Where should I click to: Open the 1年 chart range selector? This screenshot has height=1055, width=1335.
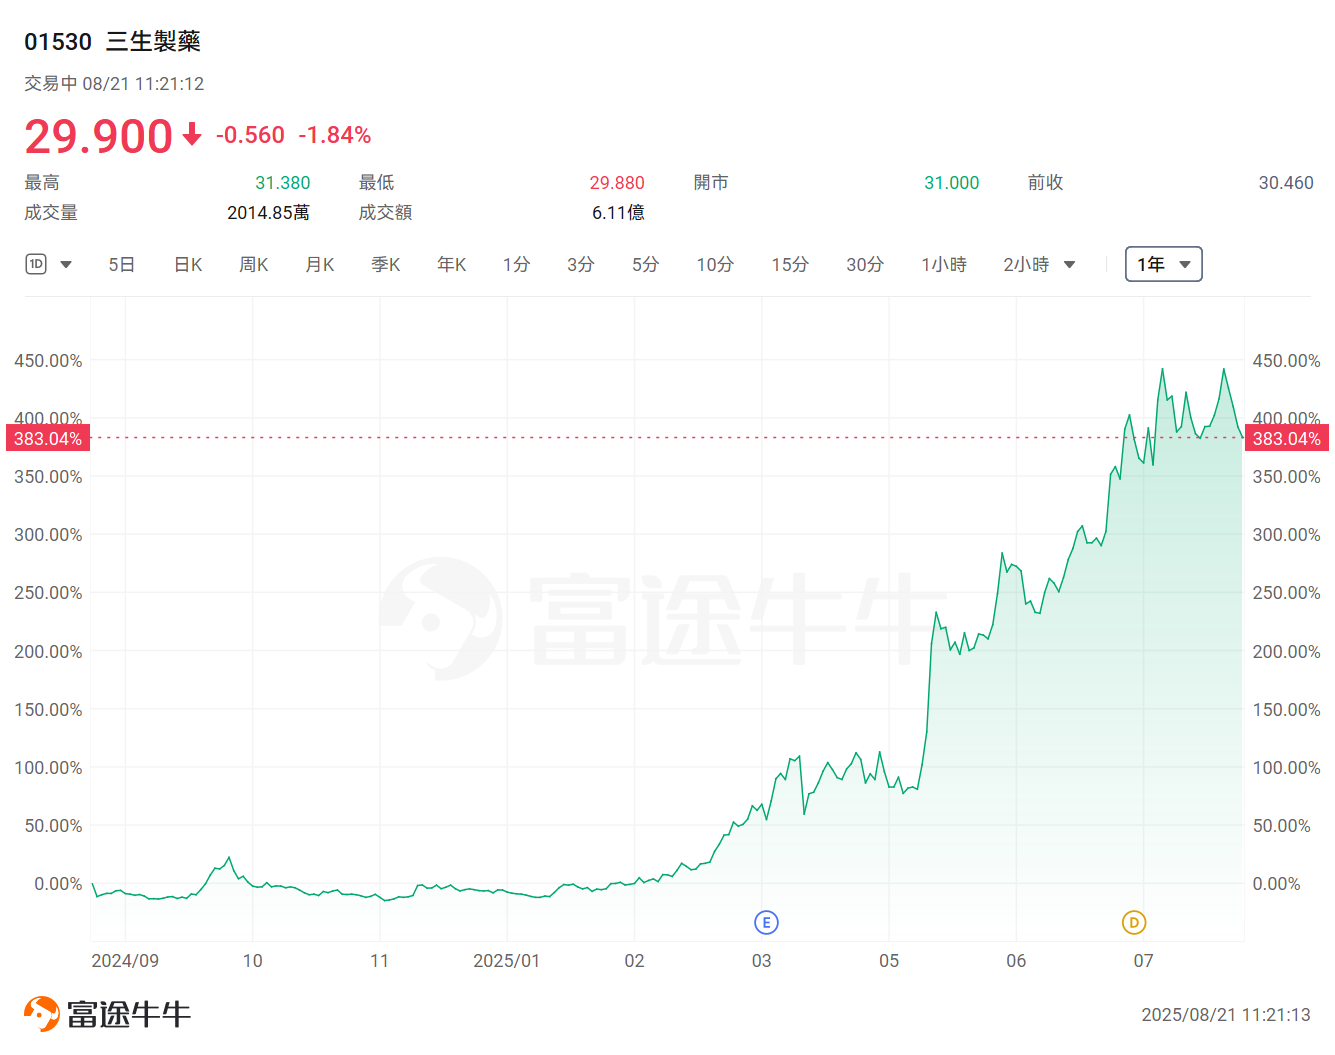[x=1163, y=264]
